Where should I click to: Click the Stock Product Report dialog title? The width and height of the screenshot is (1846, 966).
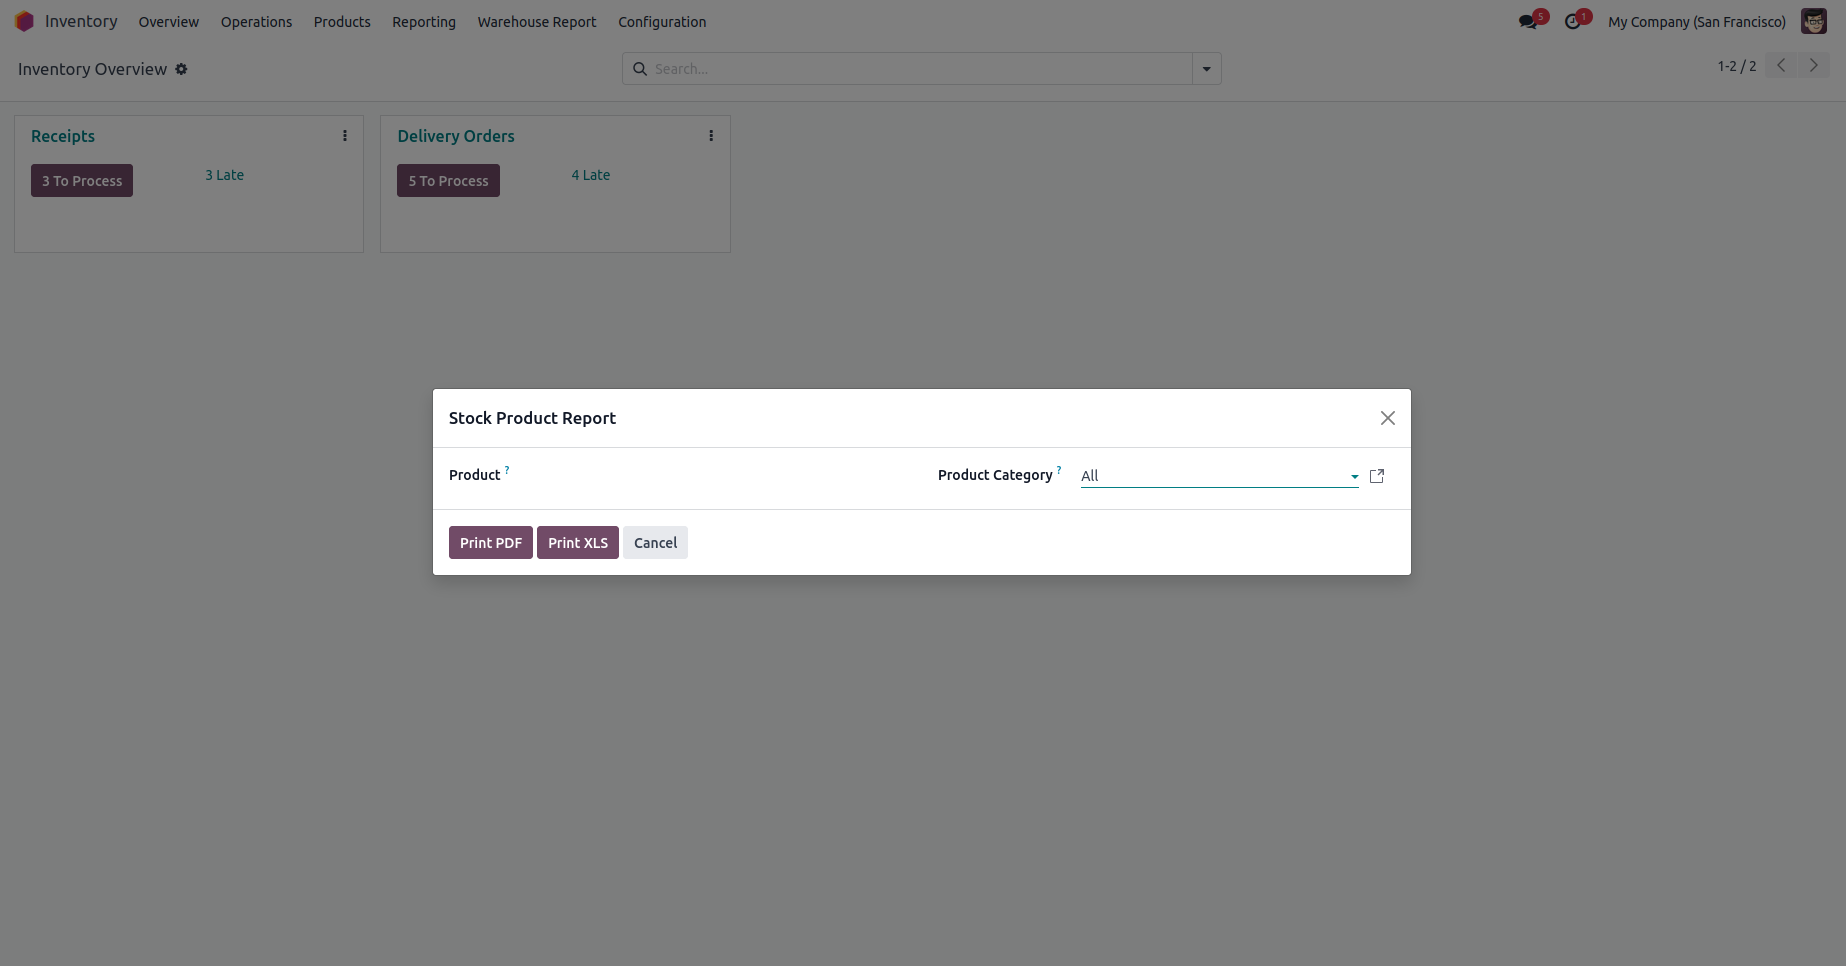(532, 418)
